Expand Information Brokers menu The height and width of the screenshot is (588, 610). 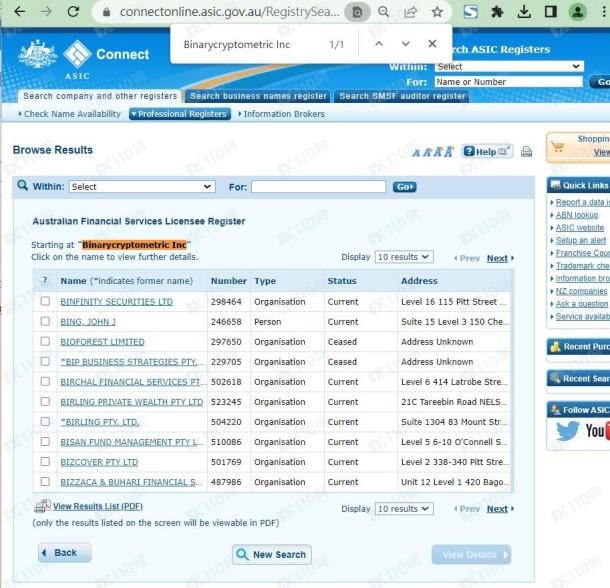tap(282, 114)
